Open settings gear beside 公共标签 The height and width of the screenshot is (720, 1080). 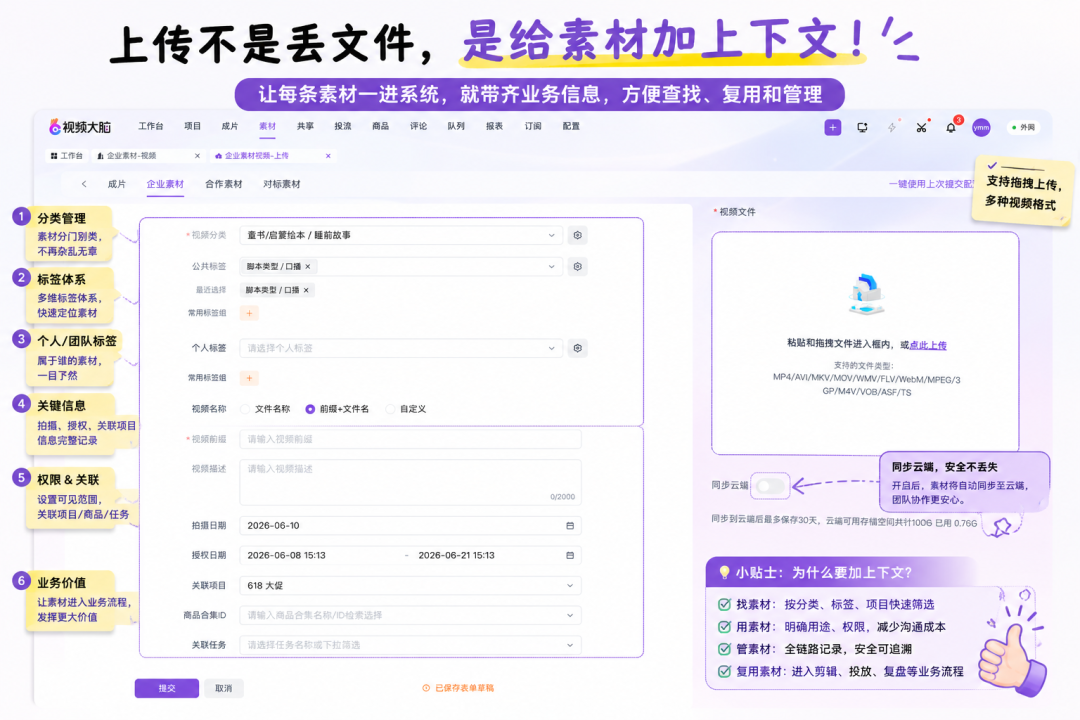(577, 267)
